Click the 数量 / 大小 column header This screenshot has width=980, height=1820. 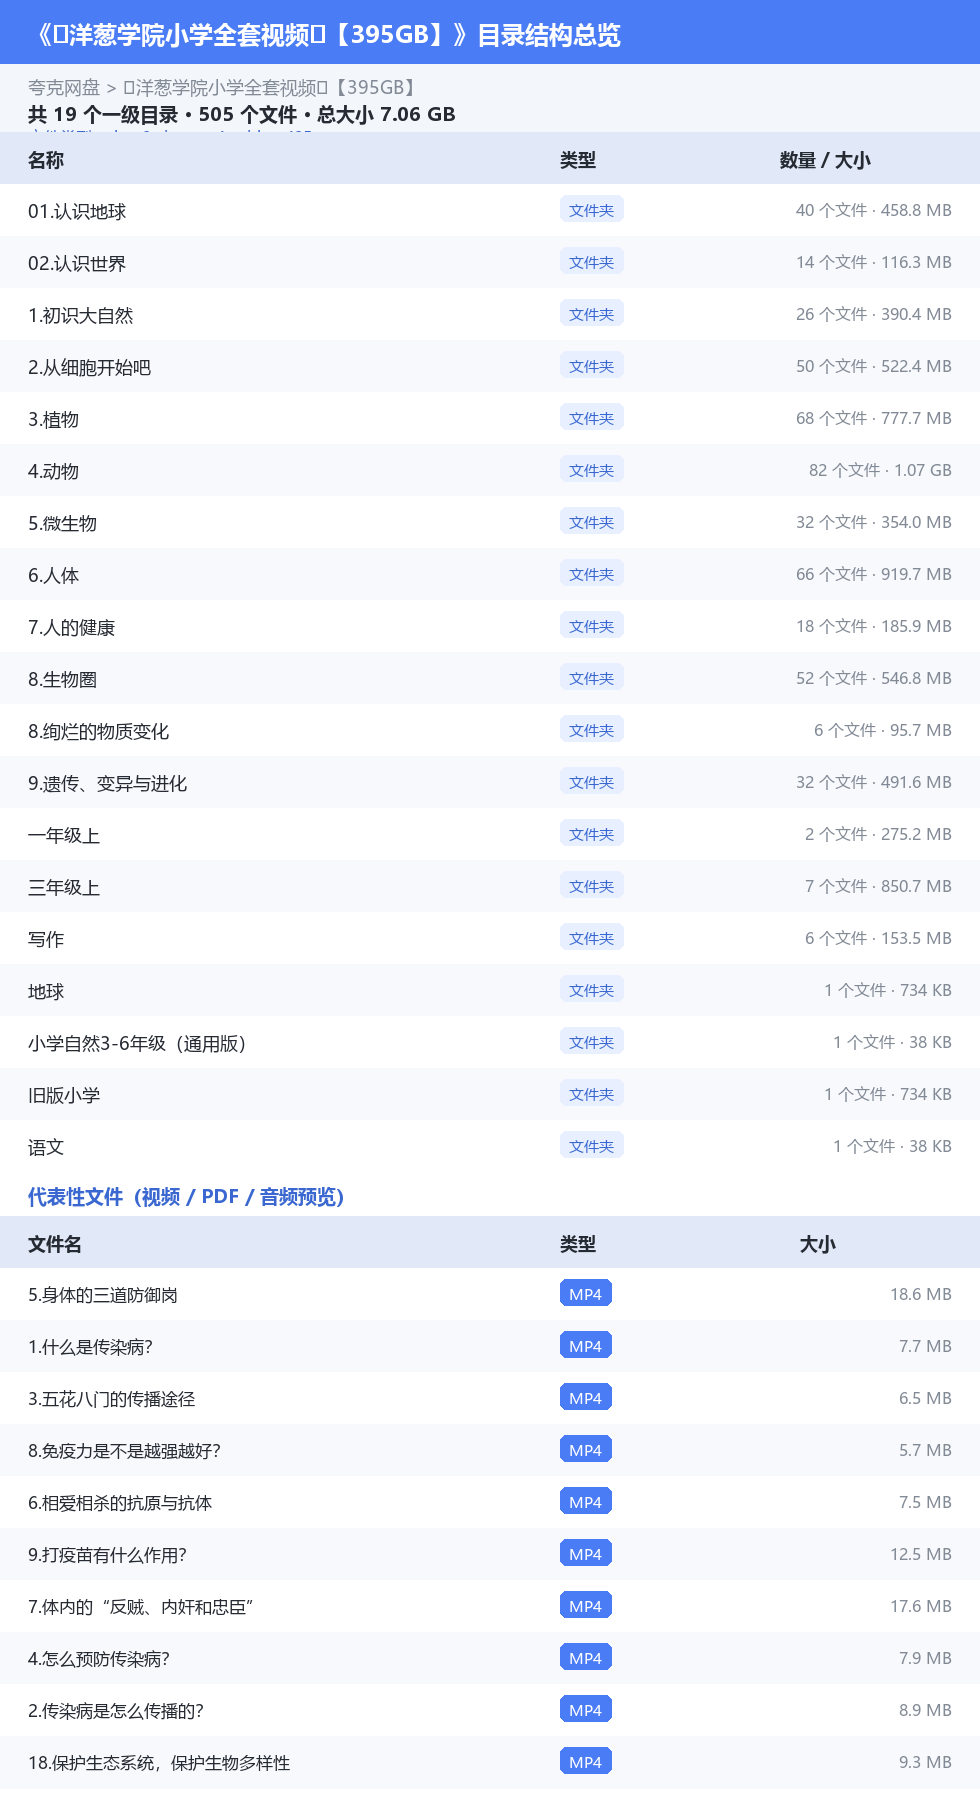pyautogui.click(x=825, y=160)
